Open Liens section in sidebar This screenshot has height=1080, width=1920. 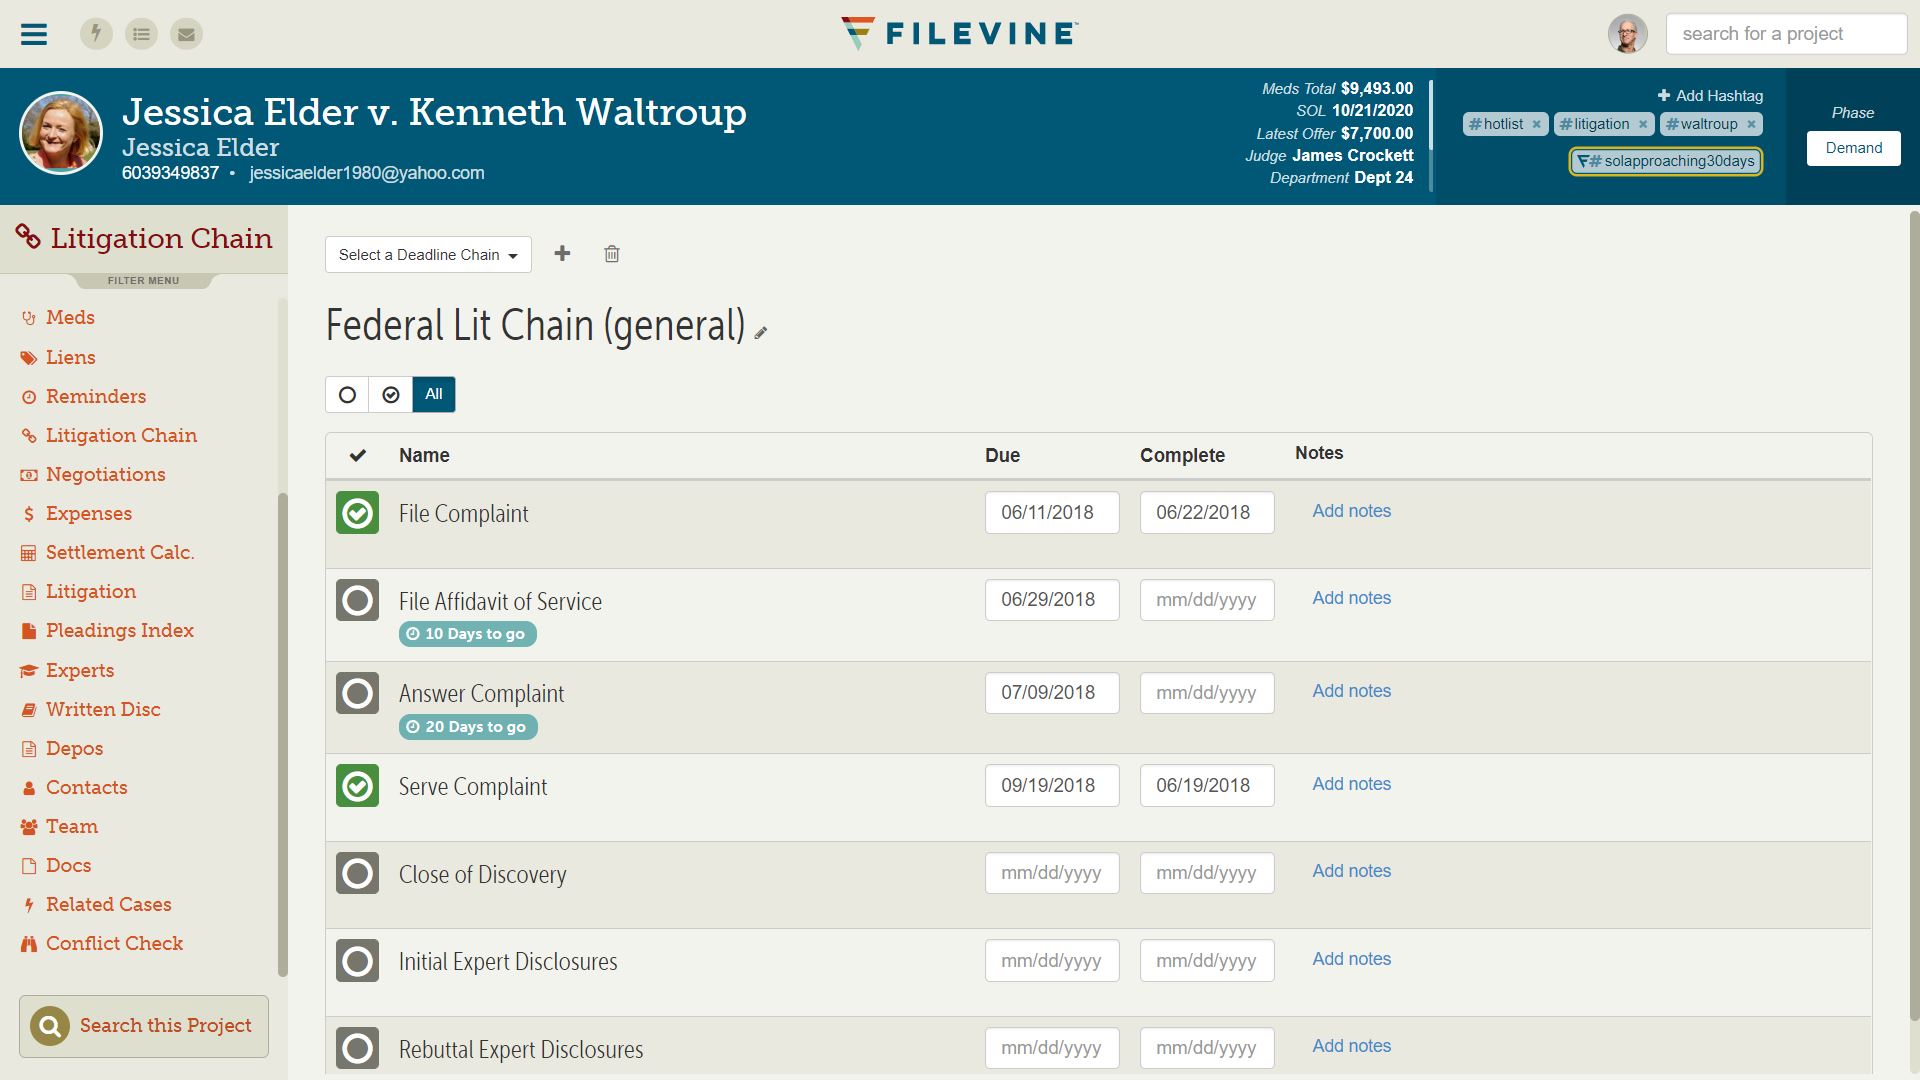point(71,357)
